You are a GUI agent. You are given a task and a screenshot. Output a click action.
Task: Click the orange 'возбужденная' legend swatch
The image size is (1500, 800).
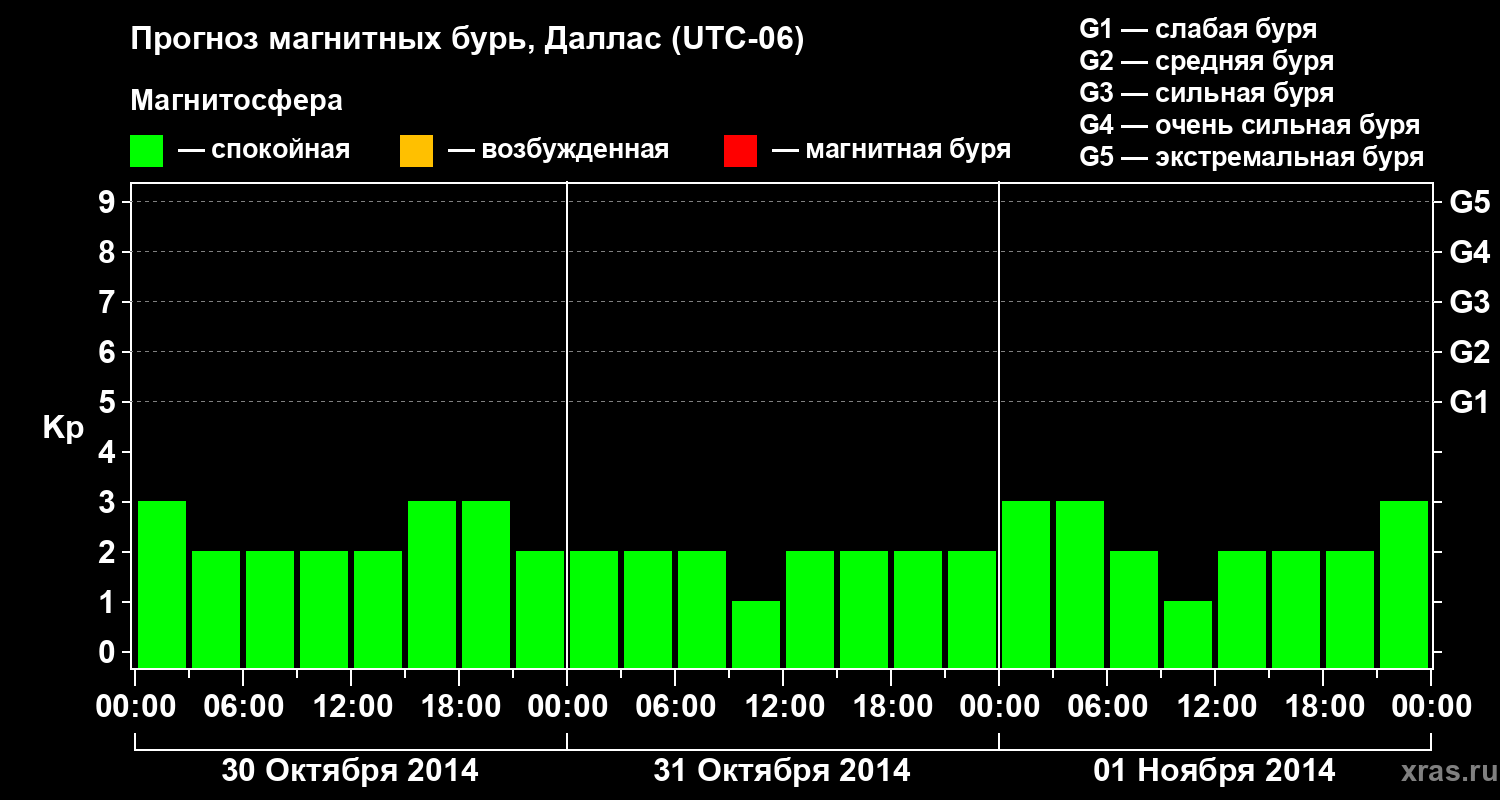416,151
